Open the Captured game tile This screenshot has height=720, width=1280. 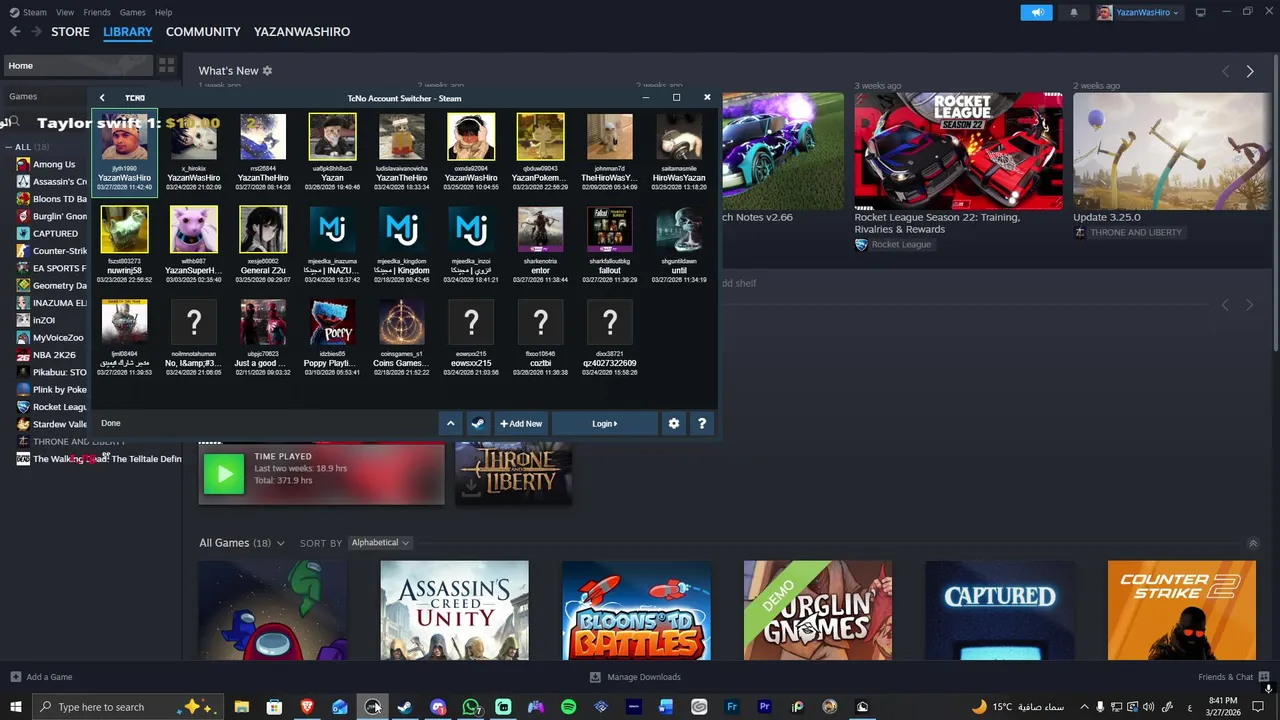(x=1000, y=610)
